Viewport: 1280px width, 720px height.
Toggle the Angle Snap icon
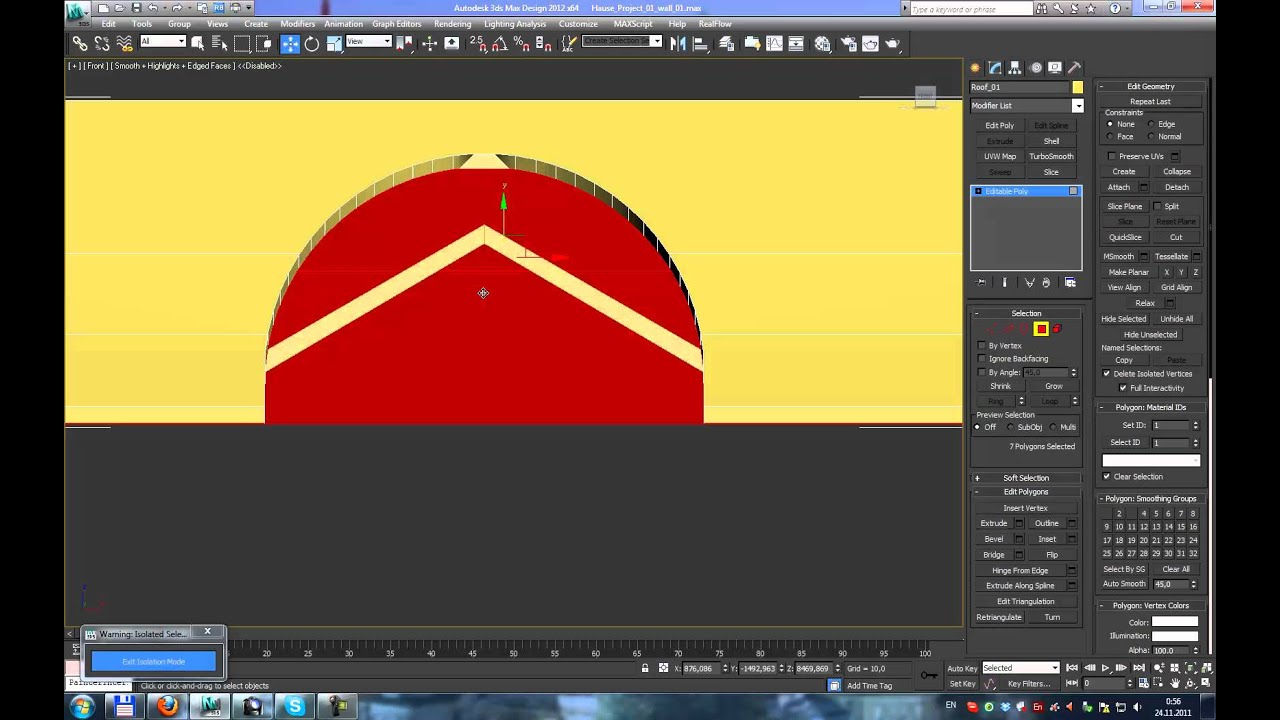(x=499, y=43)
